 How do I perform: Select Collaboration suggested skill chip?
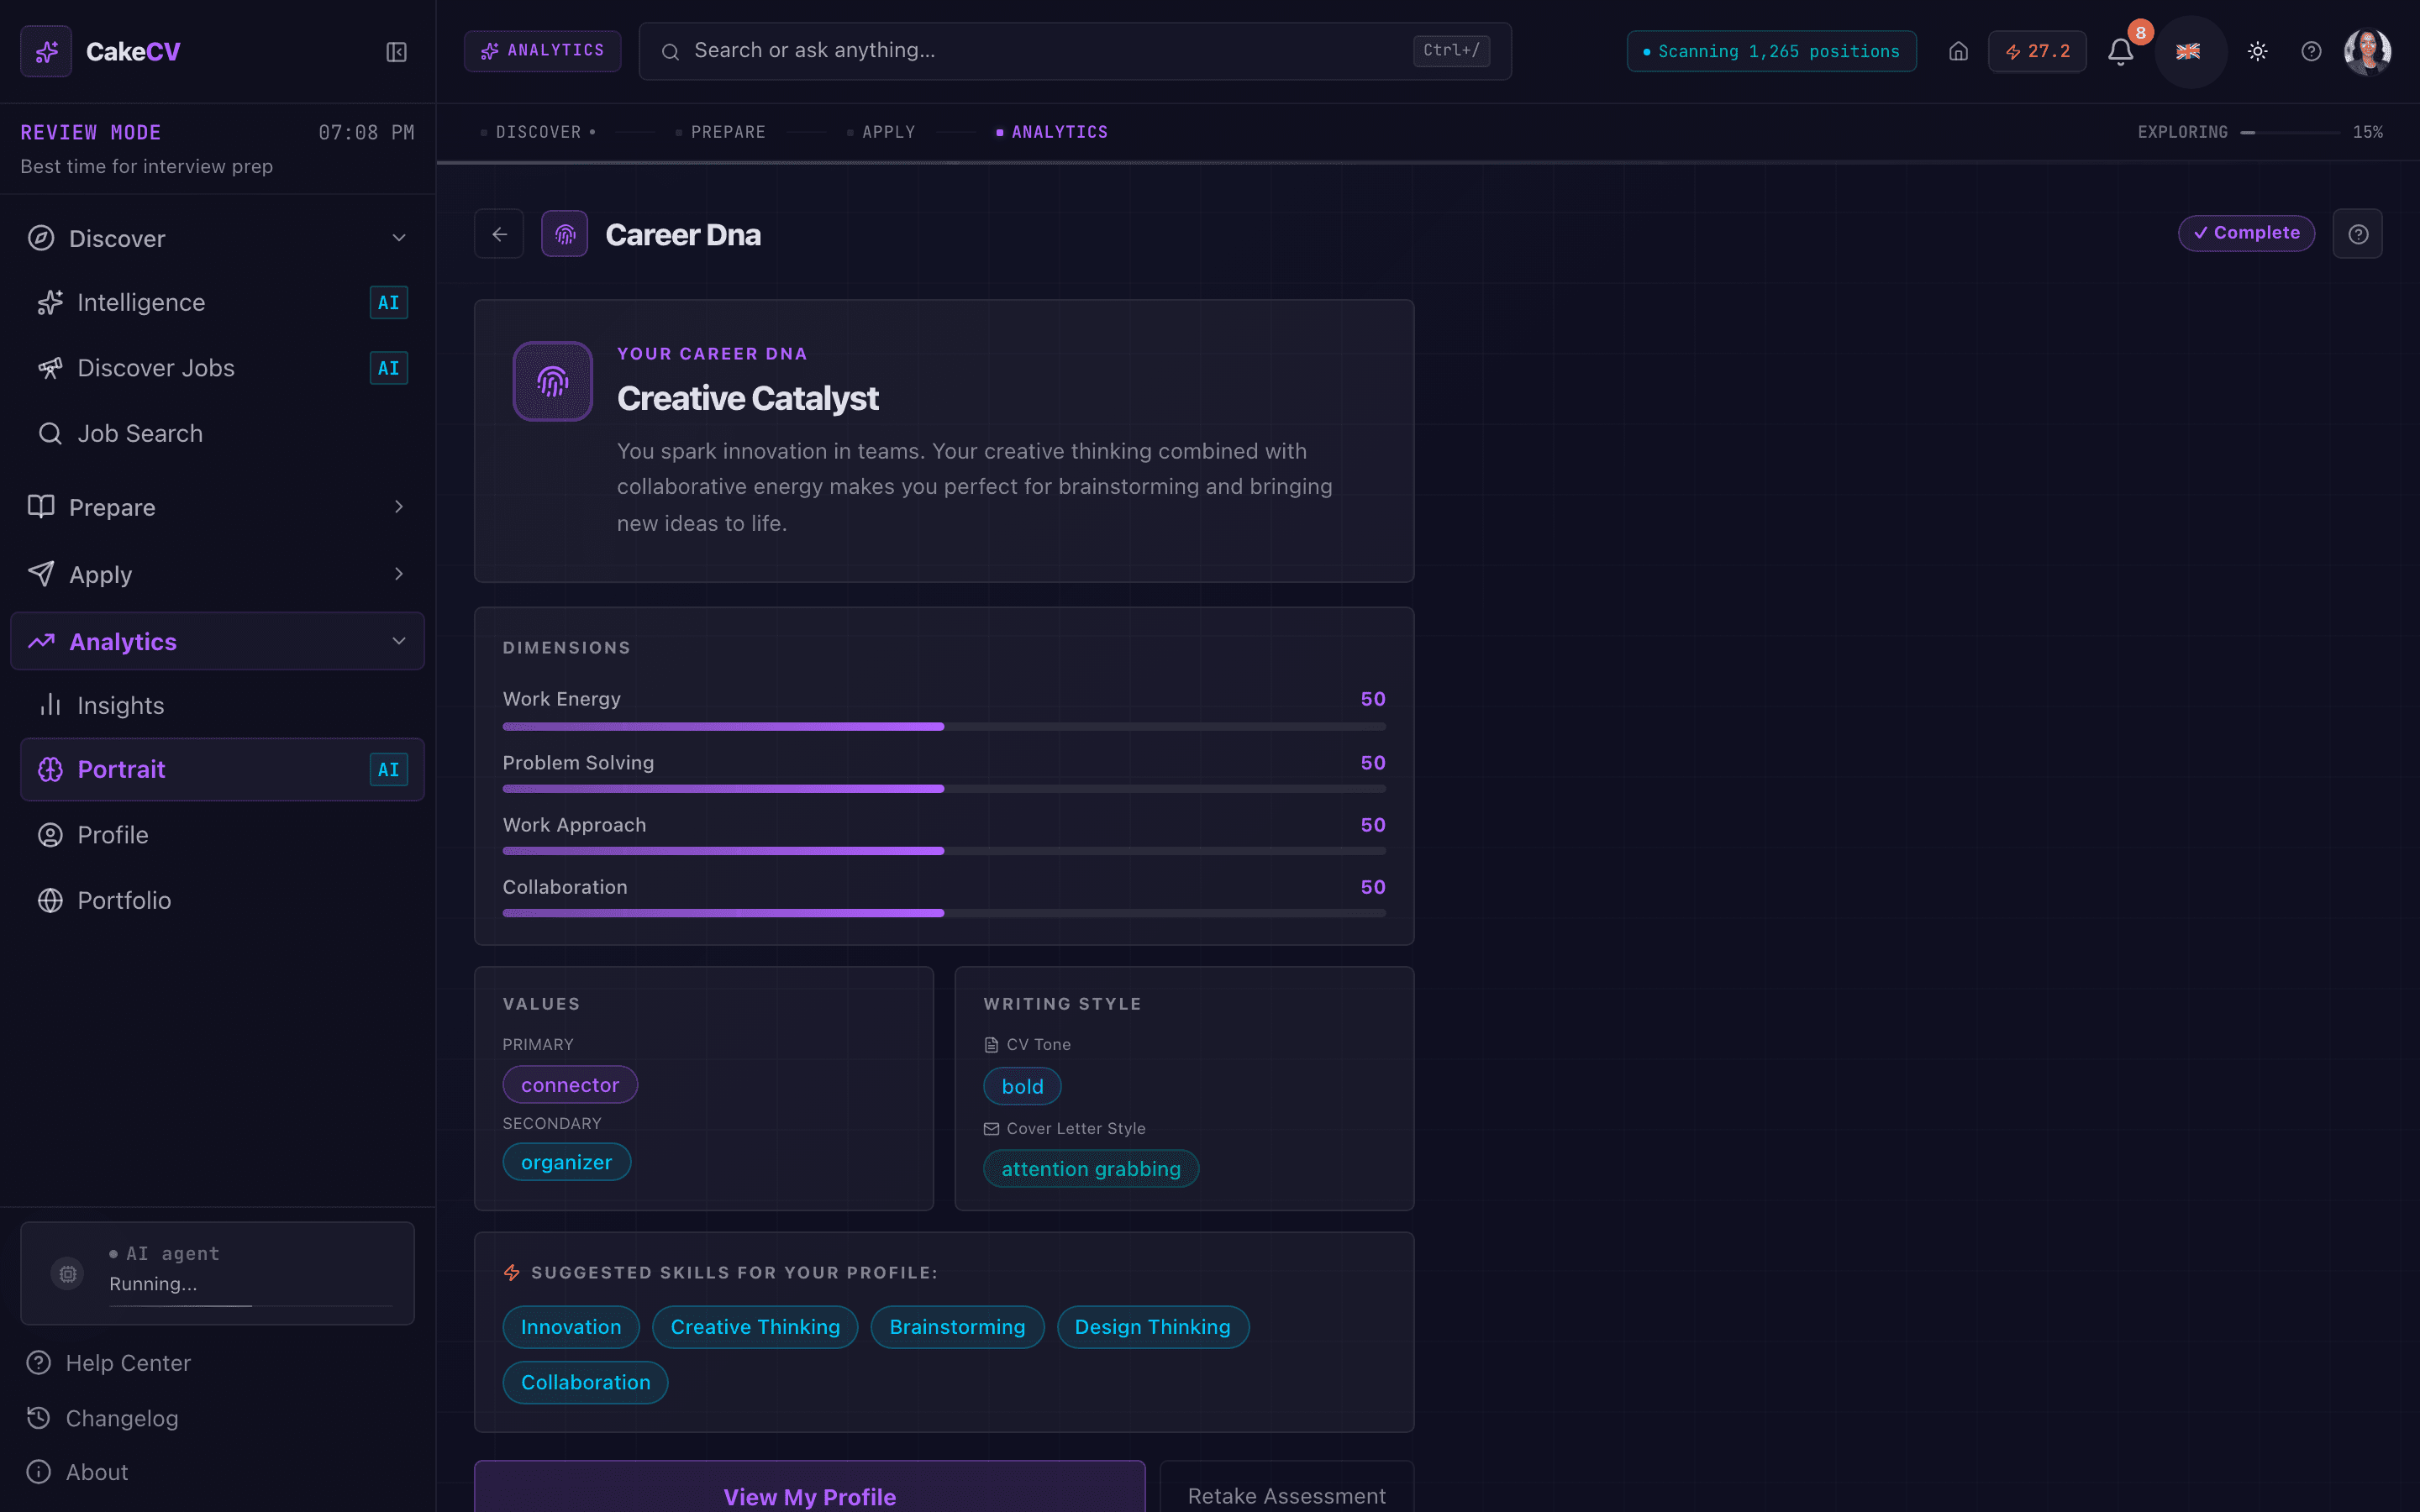coord(585,1382)
